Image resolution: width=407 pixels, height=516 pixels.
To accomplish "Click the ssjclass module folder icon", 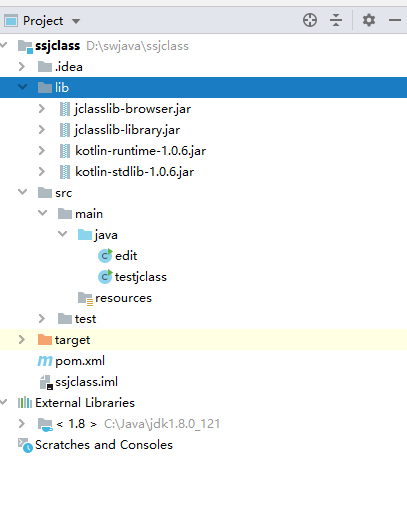I will pos(25,46).
